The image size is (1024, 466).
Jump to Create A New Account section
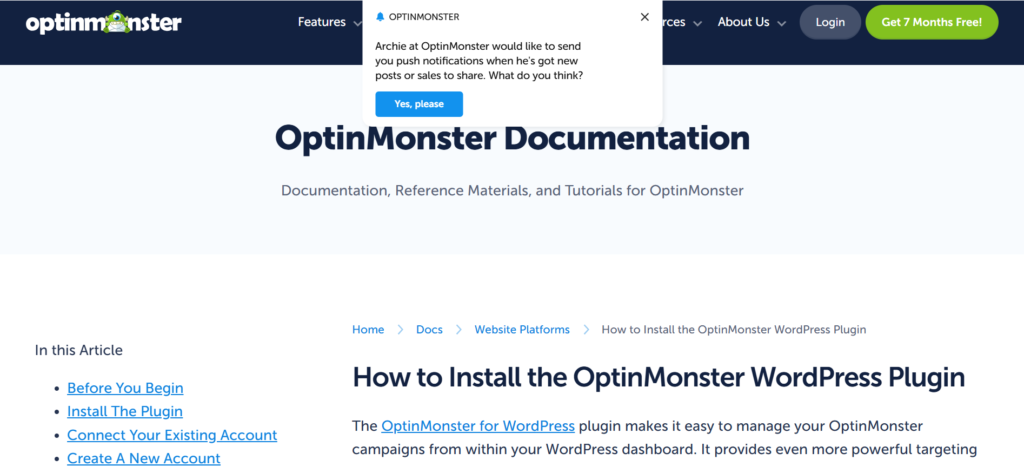[x=144, y=458]
